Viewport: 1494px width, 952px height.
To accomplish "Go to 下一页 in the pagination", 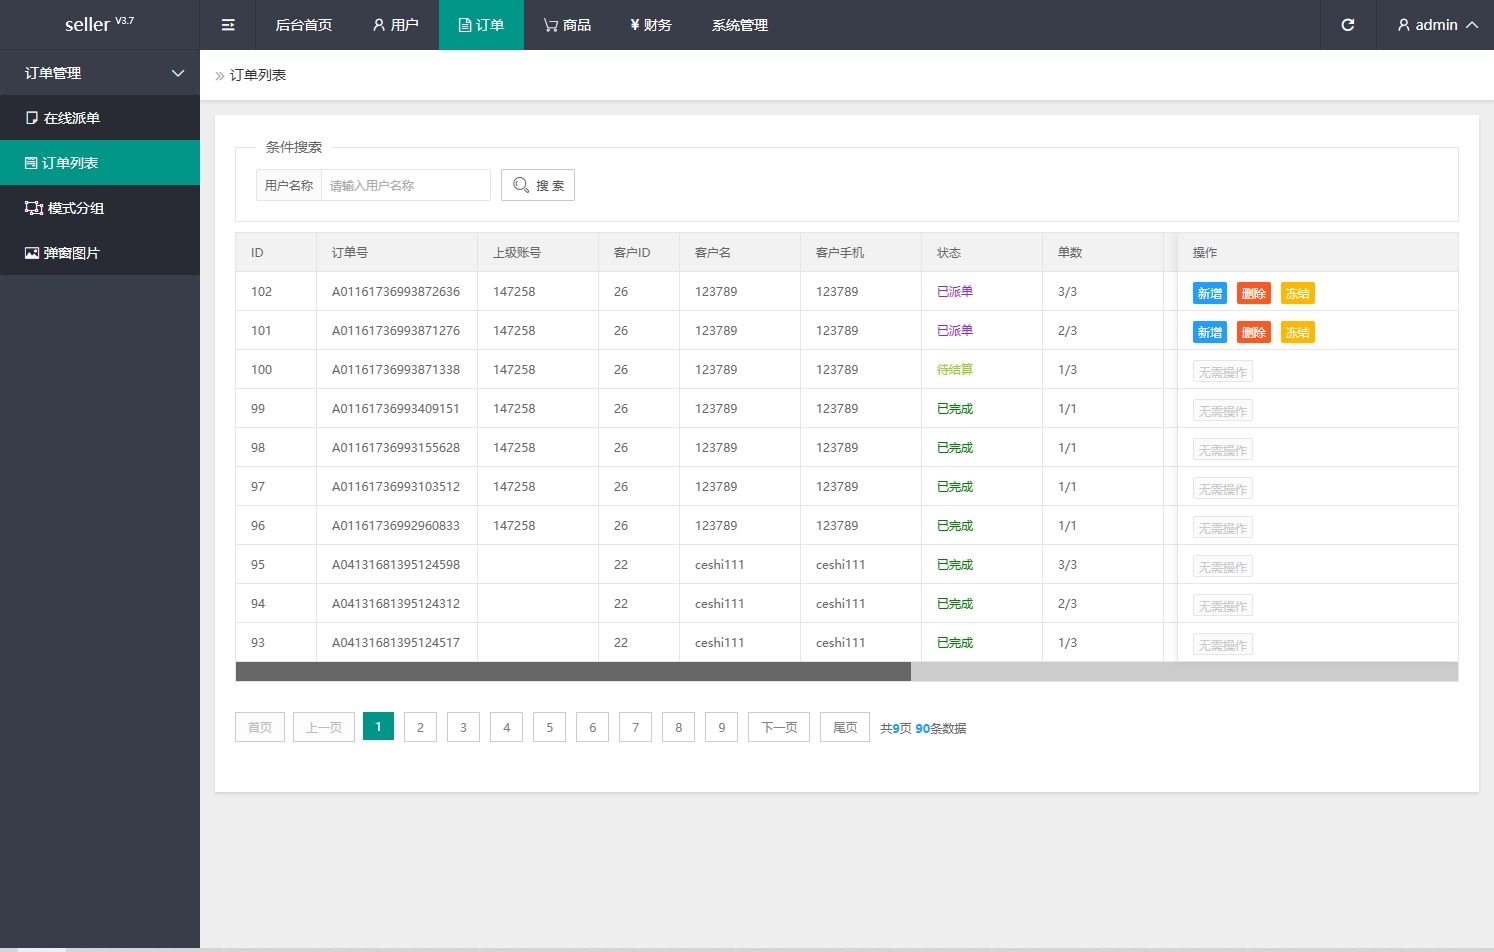I will pos(779,727).
